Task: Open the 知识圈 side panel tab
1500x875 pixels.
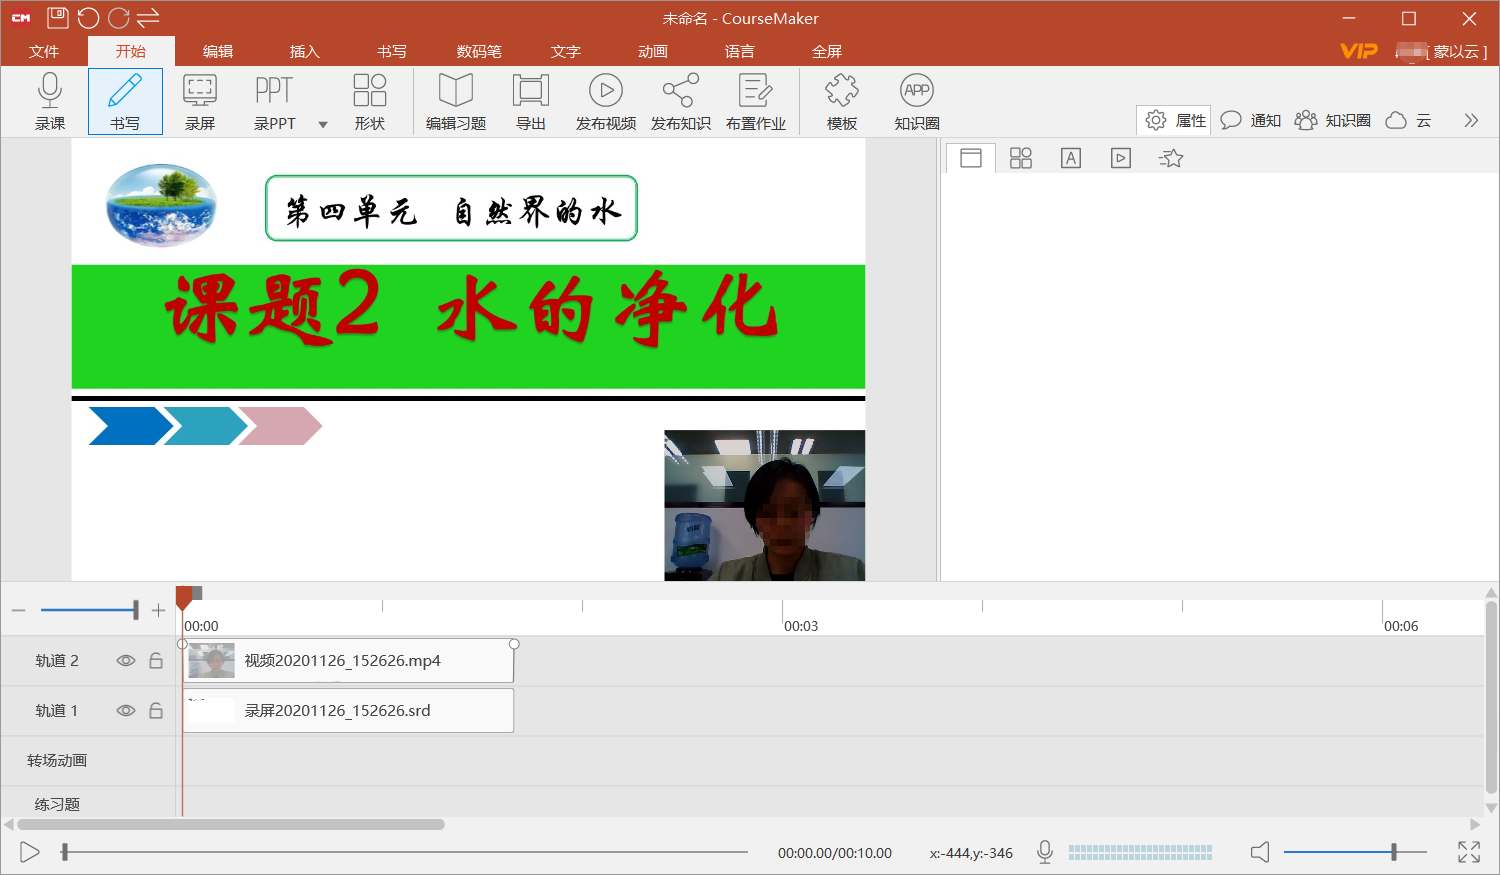Action: point(1333,121)
